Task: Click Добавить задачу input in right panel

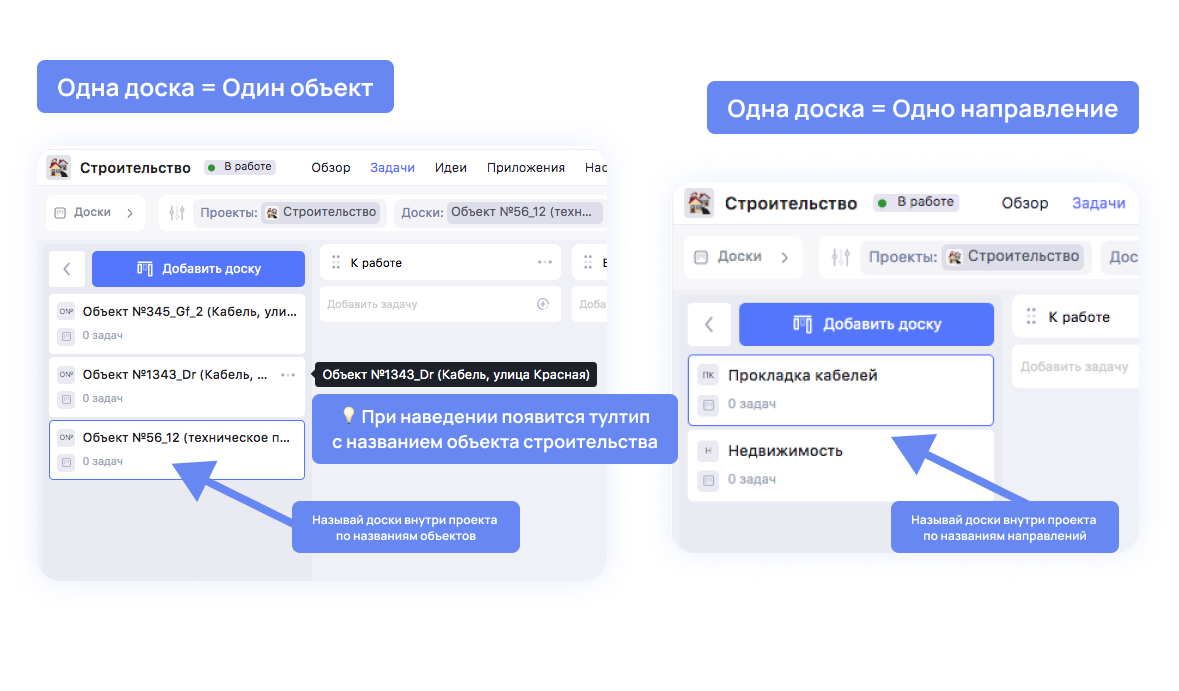Action: coord(1074,367)
